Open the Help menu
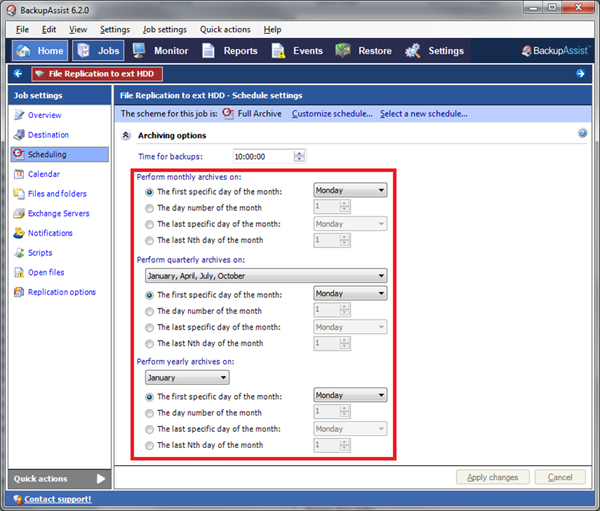This screenshot has width=600, height=511. pyautogui.click(x=272, y=29)
